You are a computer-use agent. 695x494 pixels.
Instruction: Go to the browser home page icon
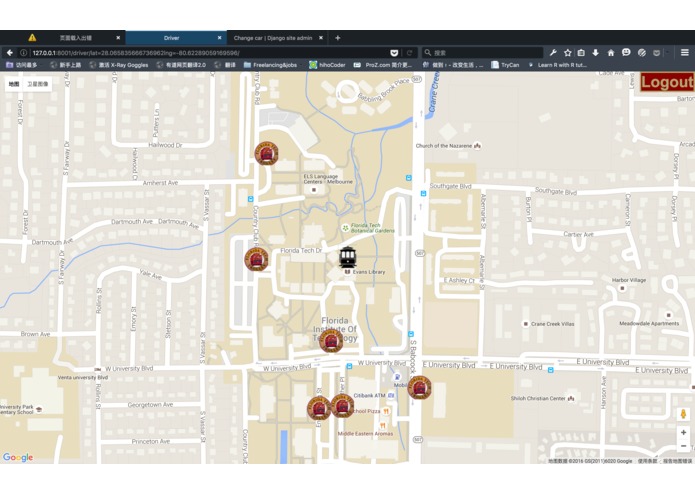(x=611, y=53)
